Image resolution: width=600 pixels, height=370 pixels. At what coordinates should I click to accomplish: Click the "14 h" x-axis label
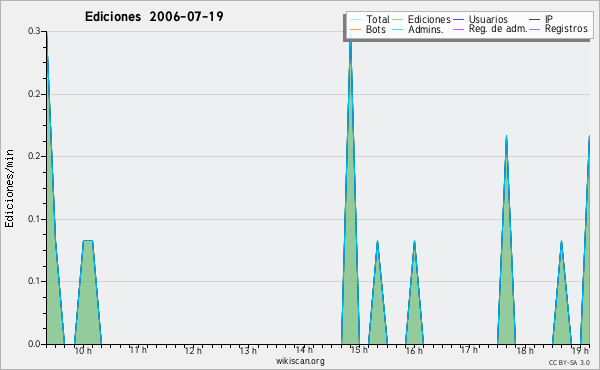pyautogui.click(x=304, y=350)
